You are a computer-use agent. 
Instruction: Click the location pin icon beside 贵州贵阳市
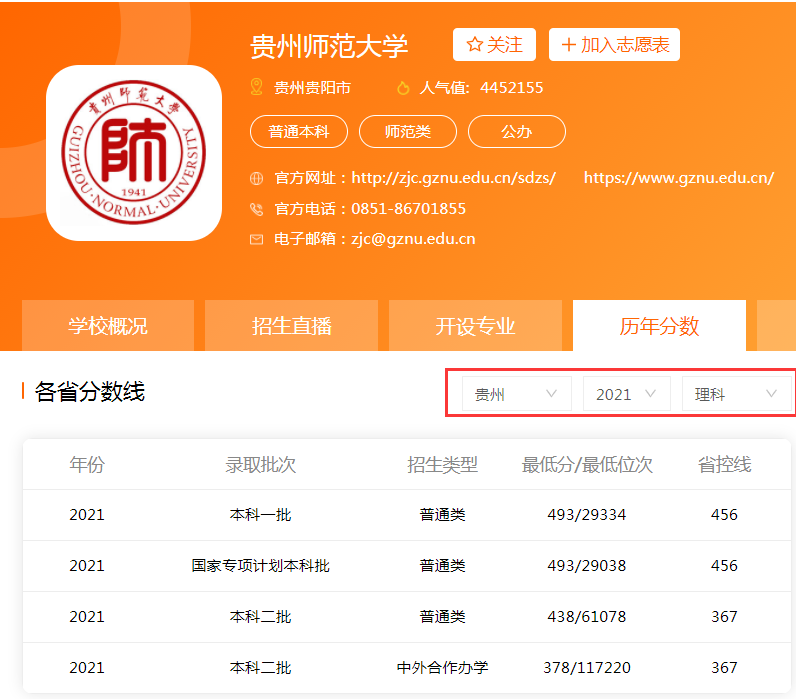[x=256, y=87]
